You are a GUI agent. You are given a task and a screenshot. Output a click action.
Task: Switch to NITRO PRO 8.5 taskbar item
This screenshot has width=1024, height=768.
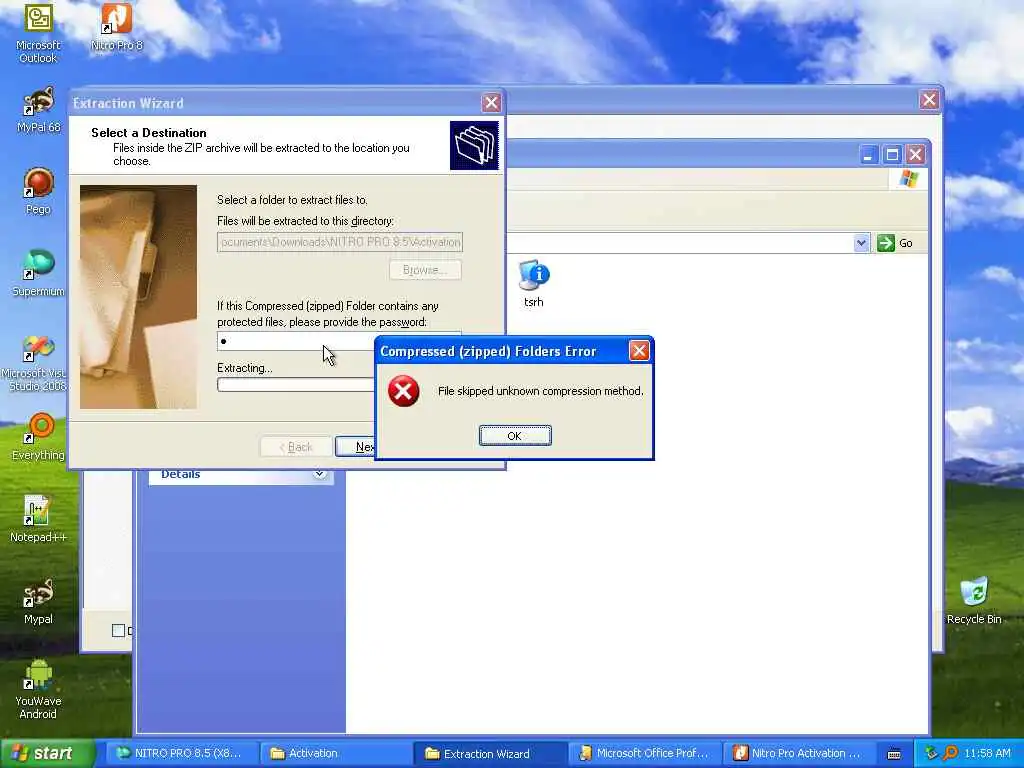(180, 753)
